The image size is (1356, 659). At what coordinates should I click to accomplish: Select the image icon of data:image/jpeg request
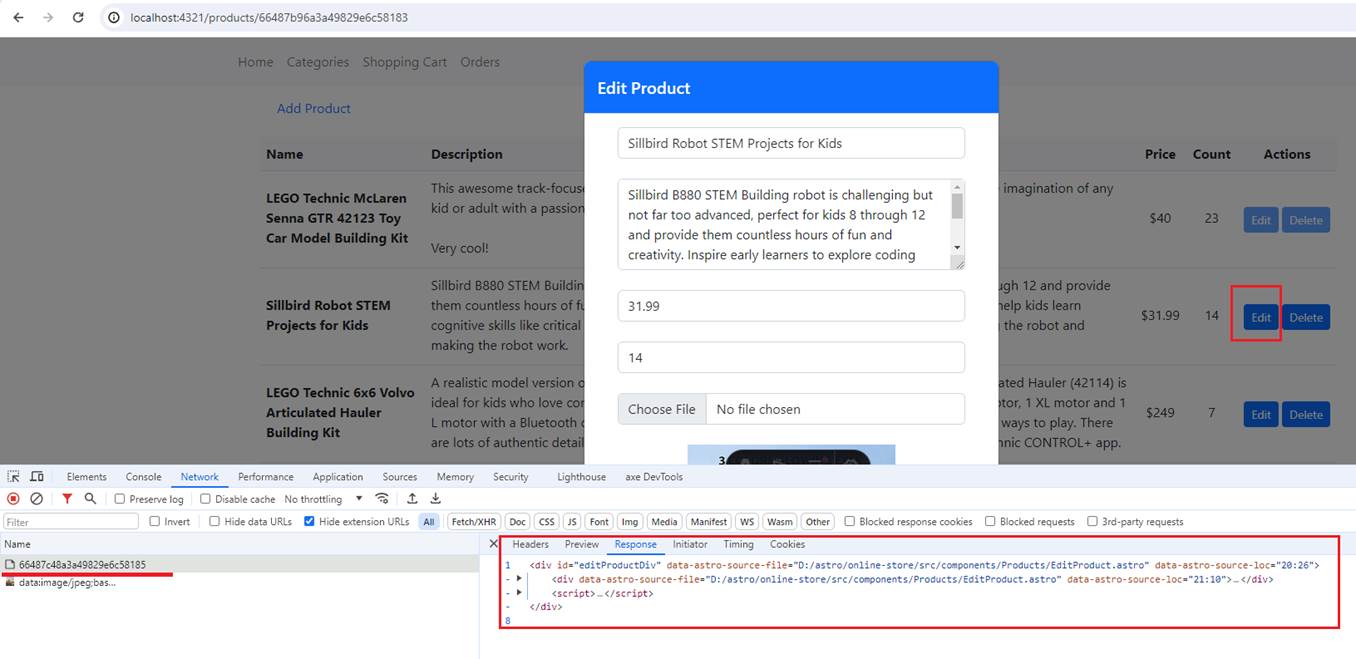10,582
